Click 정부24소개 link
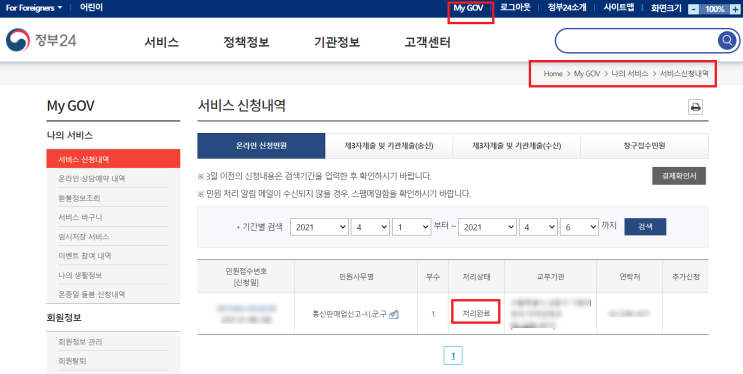Image resolution: width=743 pixels, height=374 pixels. (567, 8)
